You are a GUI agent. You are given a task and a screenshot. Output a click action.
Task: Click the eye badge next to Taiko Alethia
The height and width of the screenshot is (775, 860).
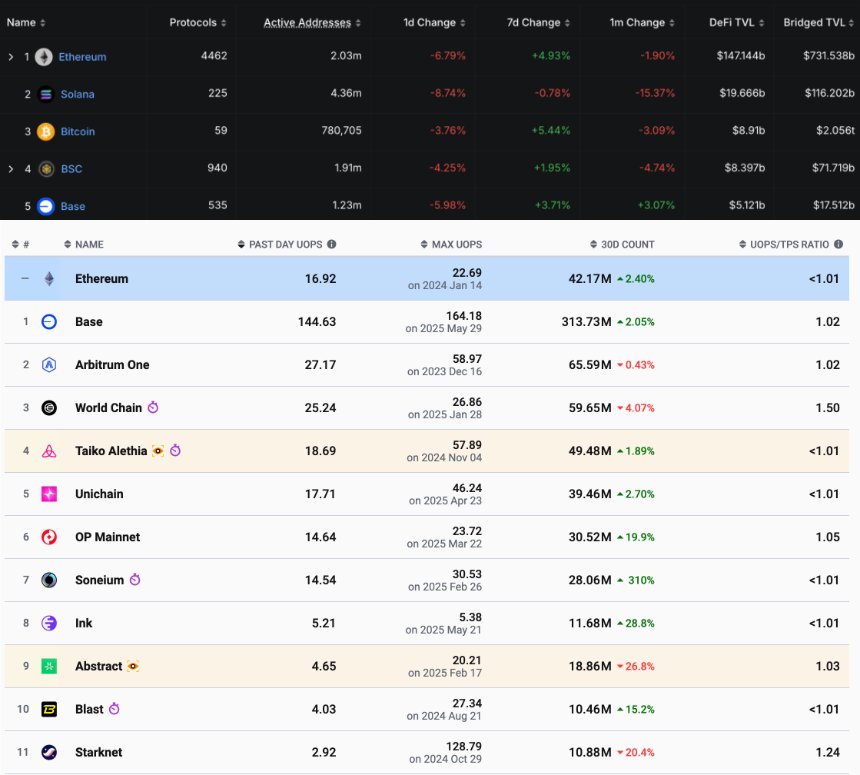(x=158, y=451)
